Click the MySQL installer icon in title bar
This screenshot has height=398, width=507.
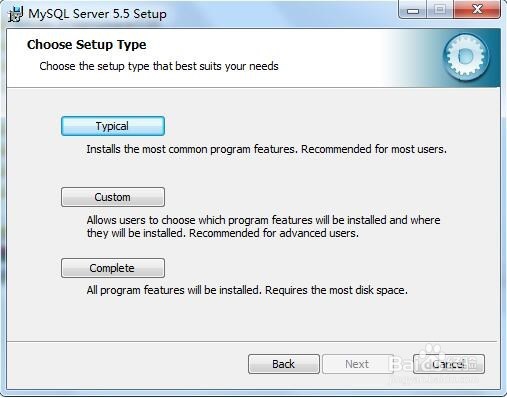(15, 14)
